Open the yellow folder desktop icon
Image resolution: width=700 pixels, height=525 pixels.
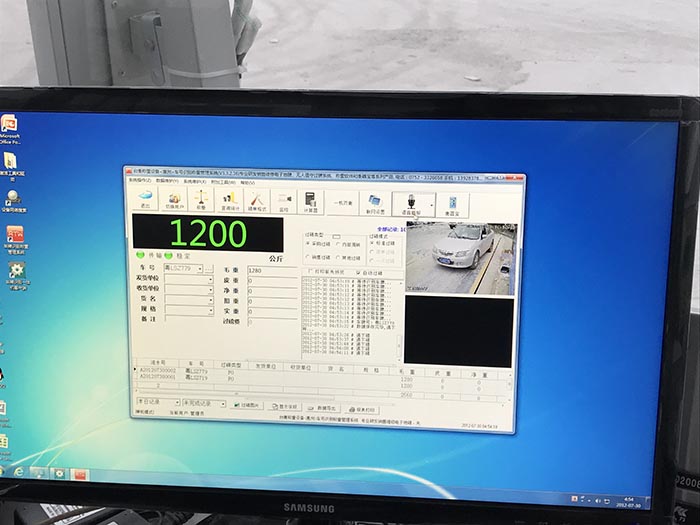[x=11, y=167]
